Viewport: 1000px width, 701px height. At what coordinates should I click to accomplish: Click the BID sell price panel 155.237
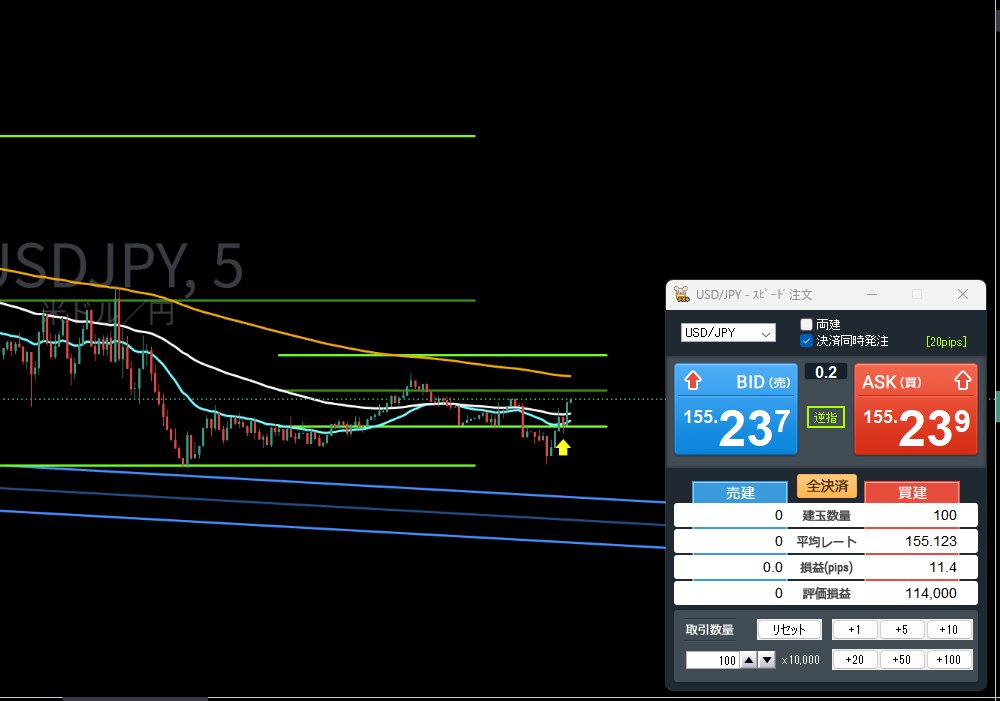click(x=736, y=409)
